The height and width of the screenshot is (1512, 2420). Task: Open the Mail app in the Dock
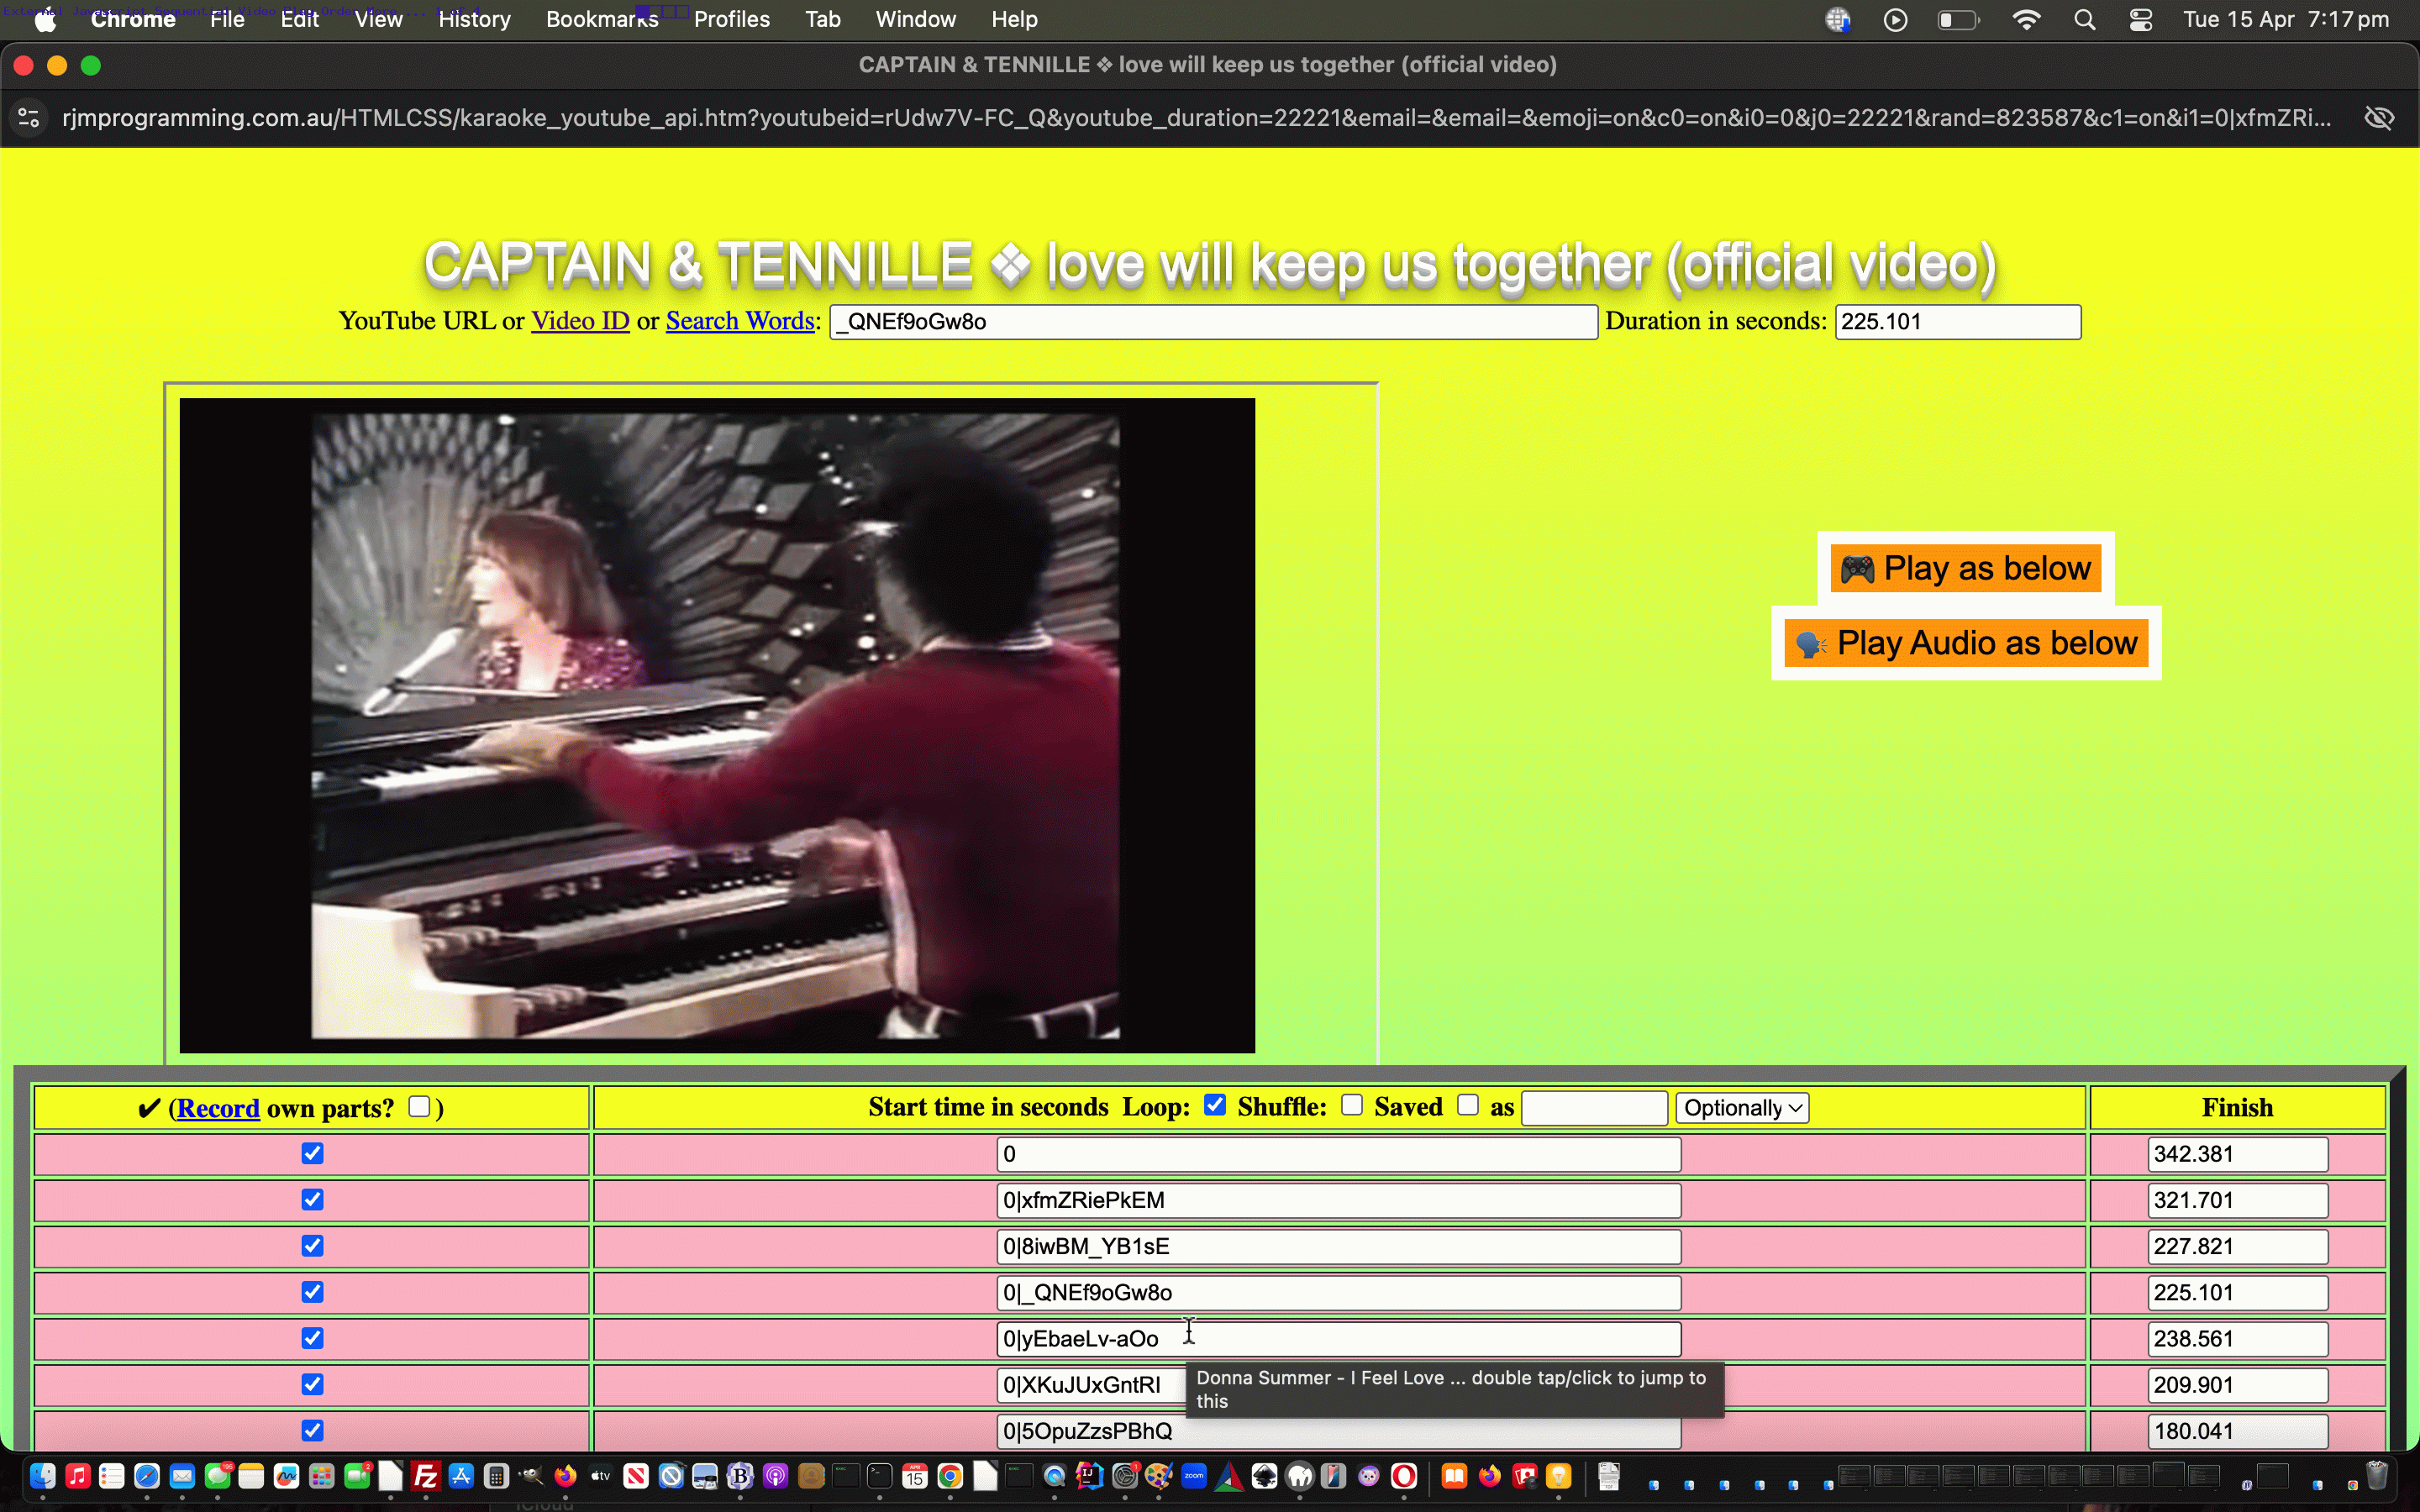(182, 1476)
